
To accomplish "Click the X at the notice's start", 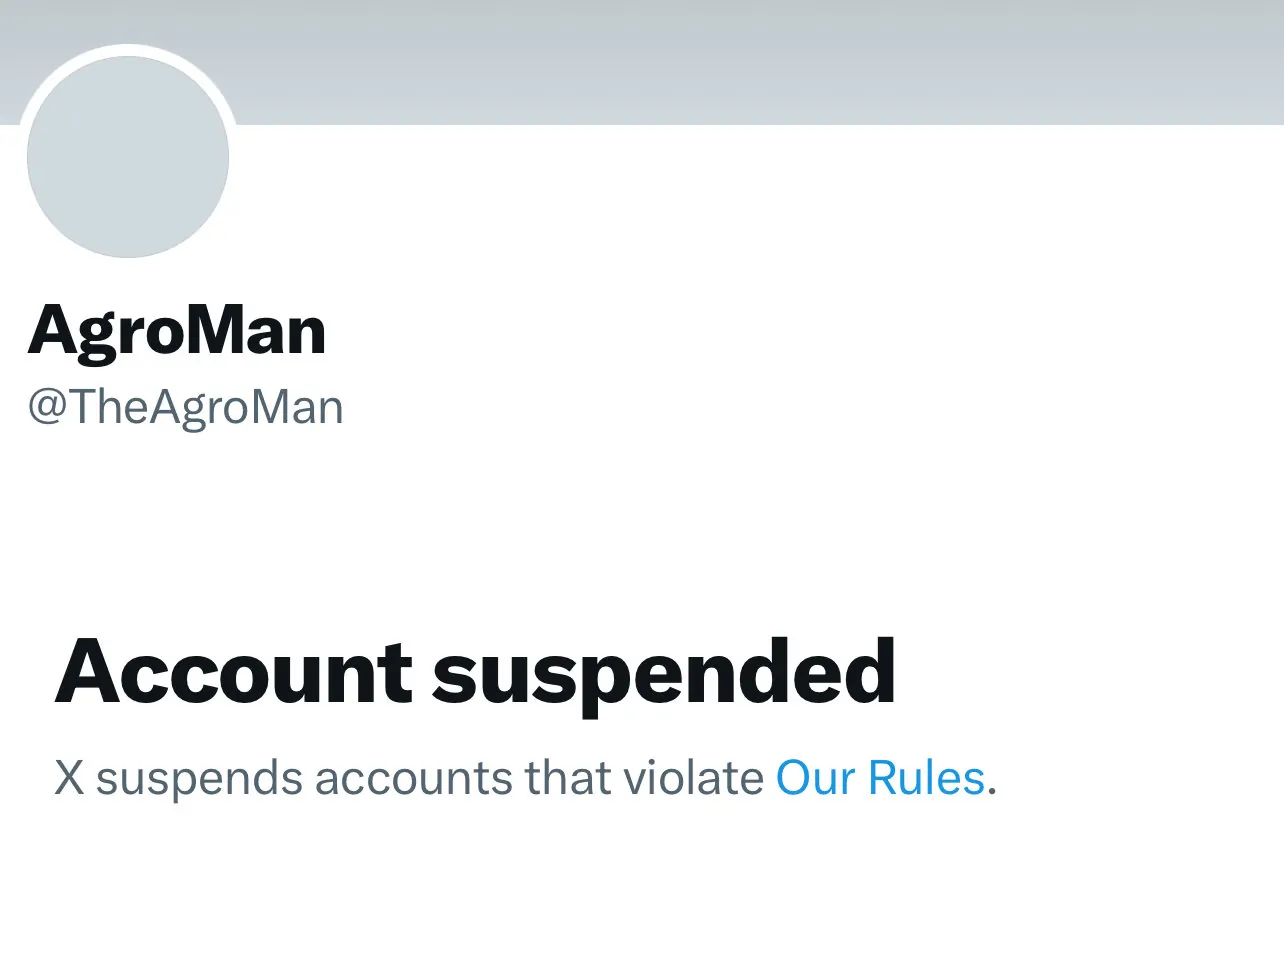I will click(x=69, y=778).
